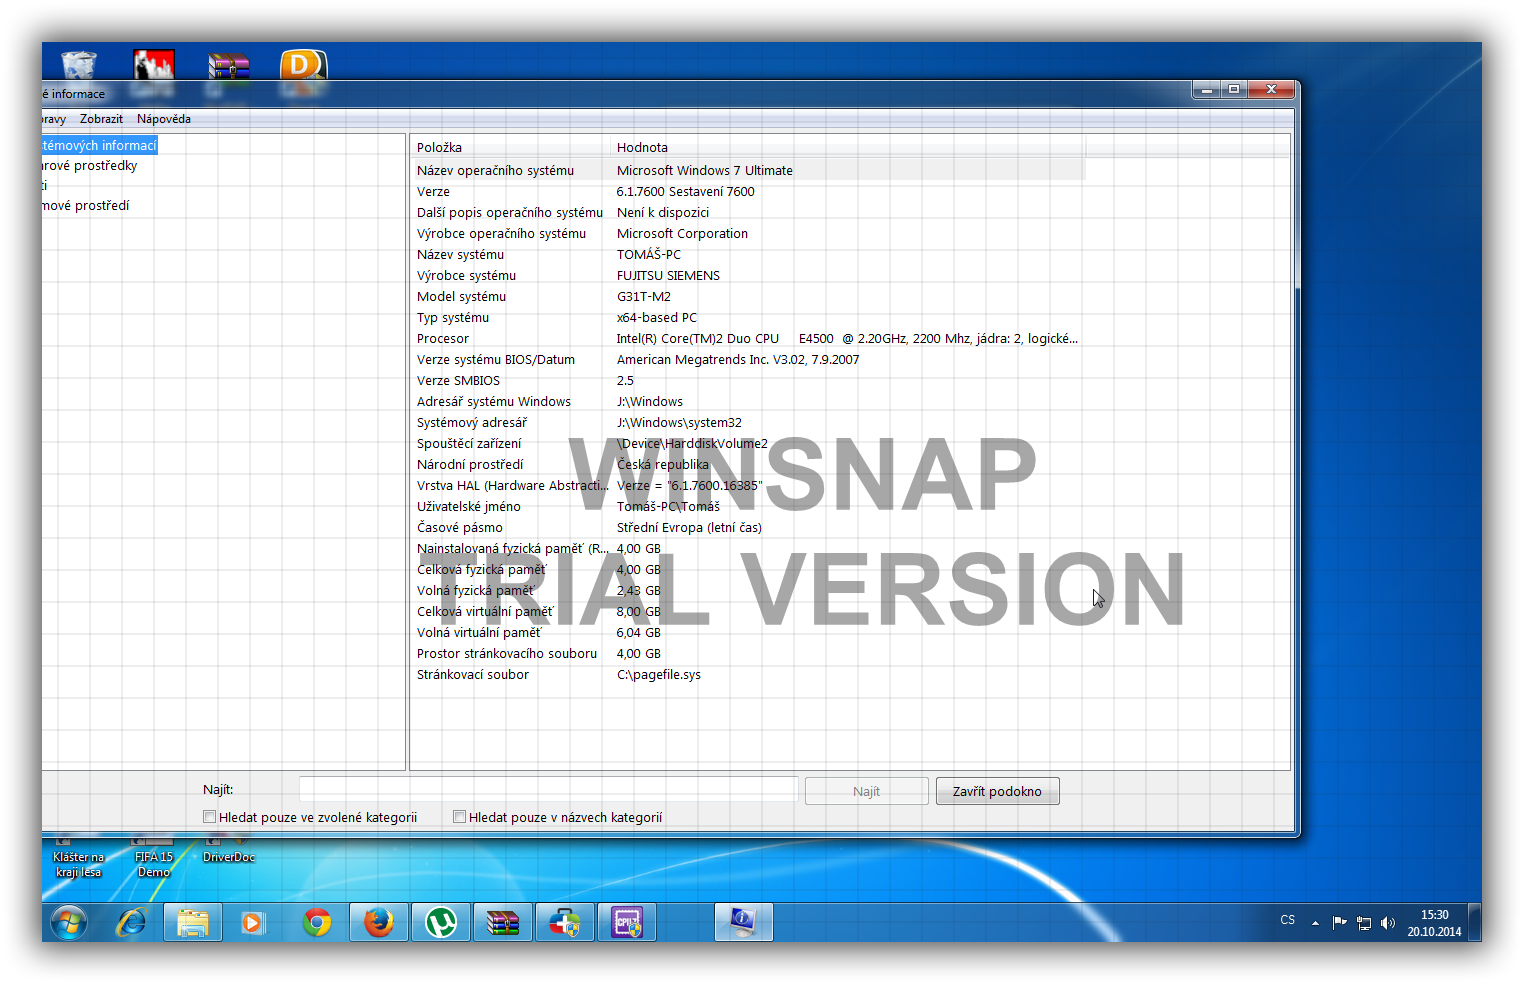The image size is (1524, 984).
Task: Select the Typ systému row
Action: (748, 318)
